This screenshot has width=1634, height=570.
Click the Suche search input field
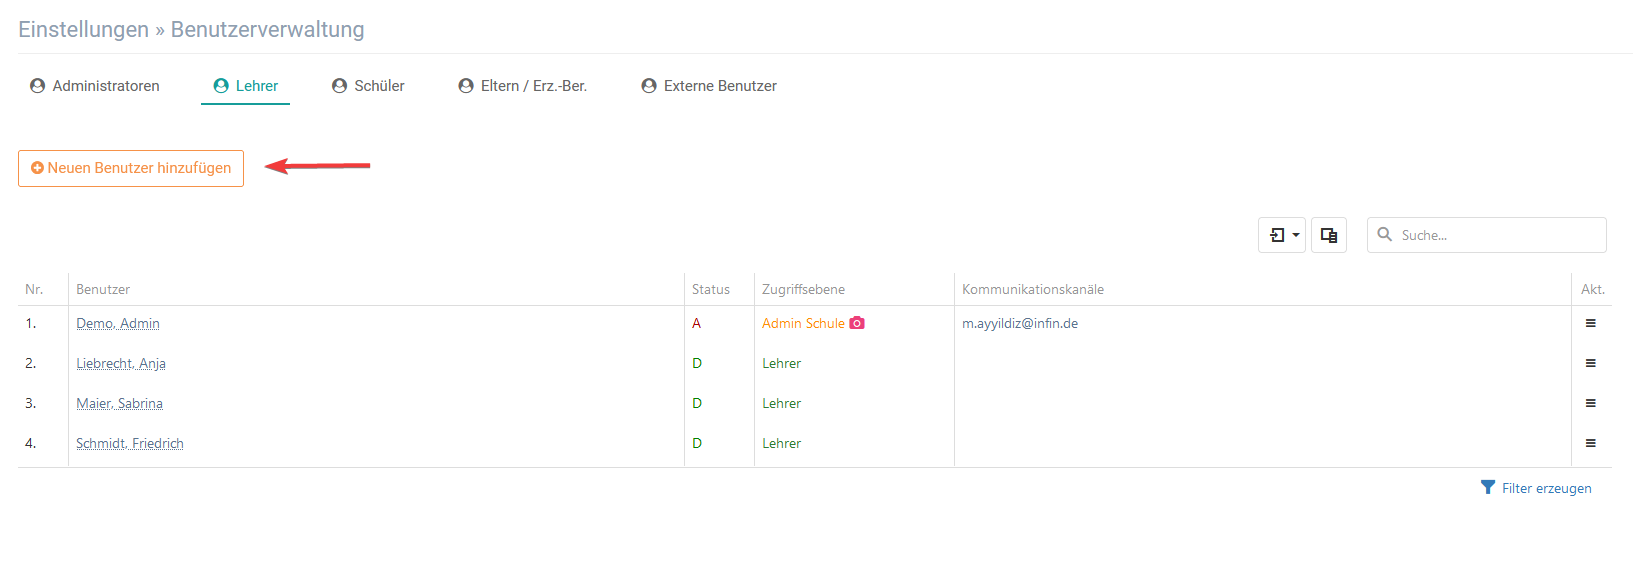1487,235
